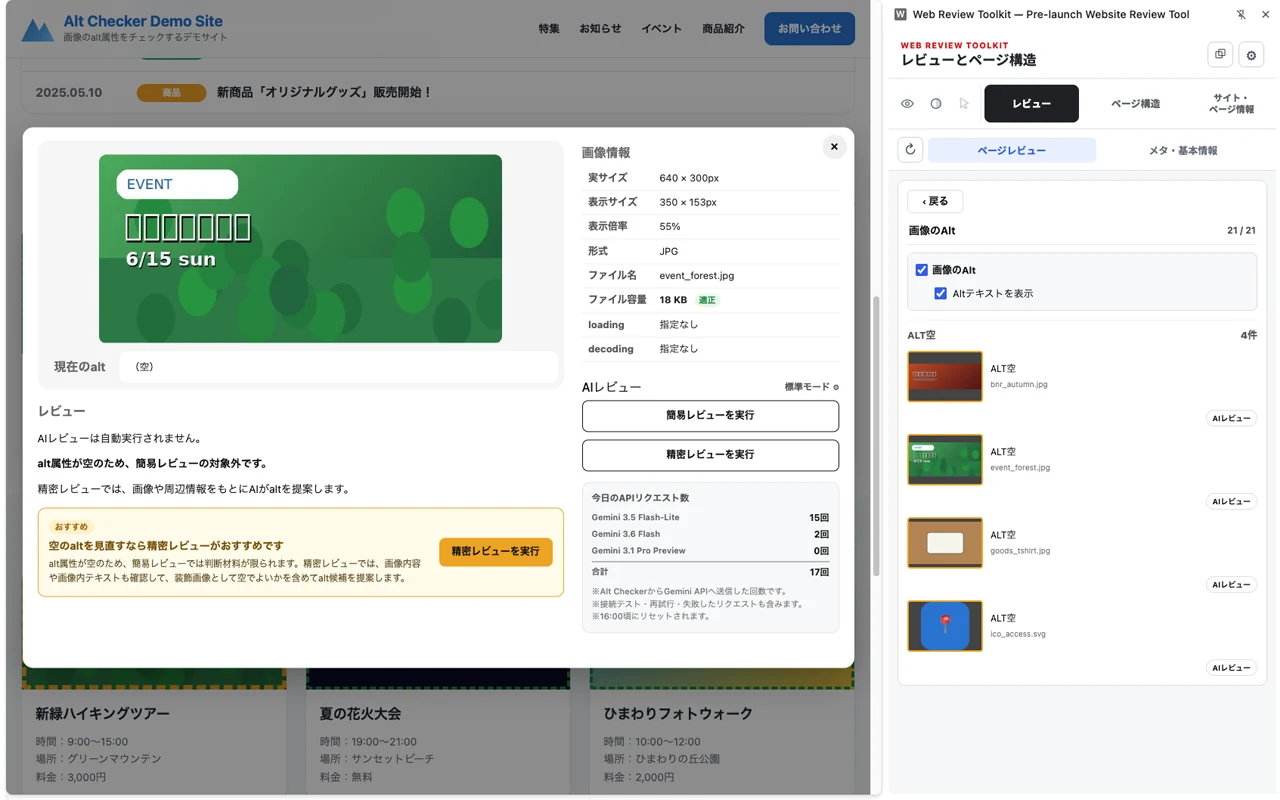Viewport: 1280px width, 800px height.
Task: Open the toolkit settings gear
Action: [1251, 55]
